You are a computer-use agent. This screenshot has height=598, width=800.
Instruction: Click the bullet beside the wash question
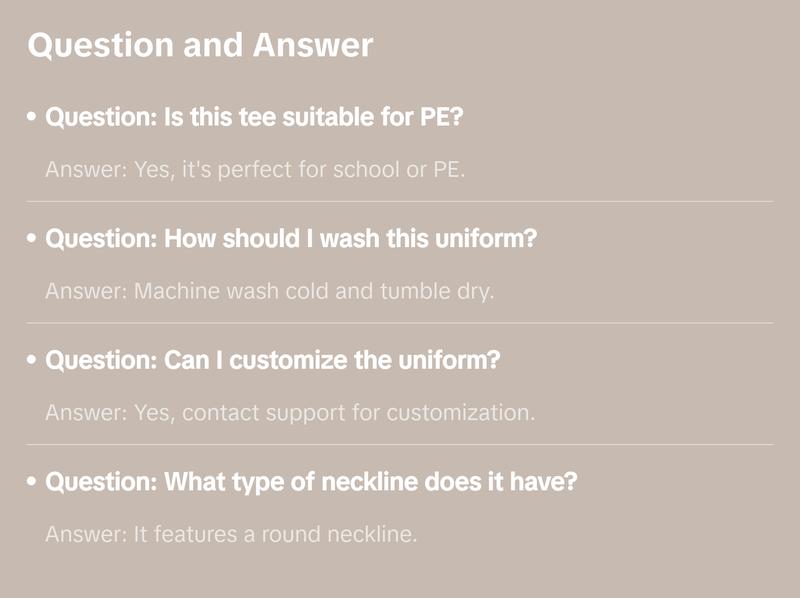33,239
